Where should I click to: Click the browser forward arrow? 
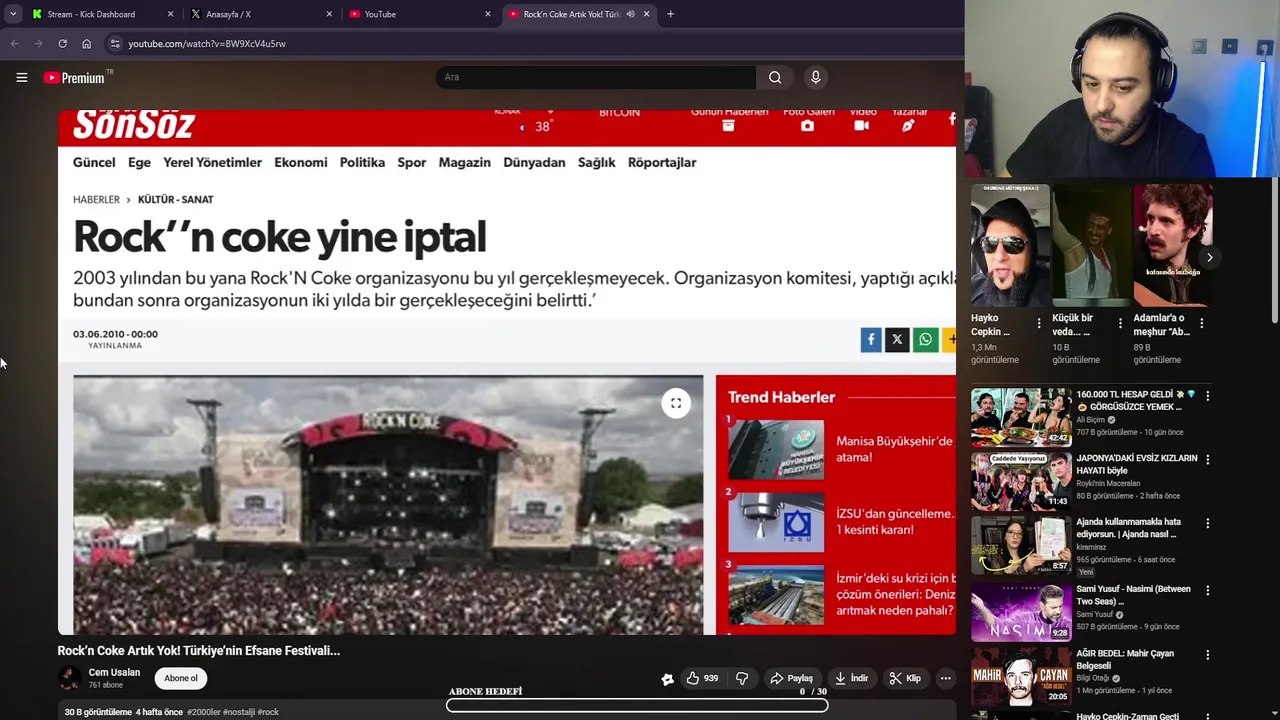click(x=38, y=44)
